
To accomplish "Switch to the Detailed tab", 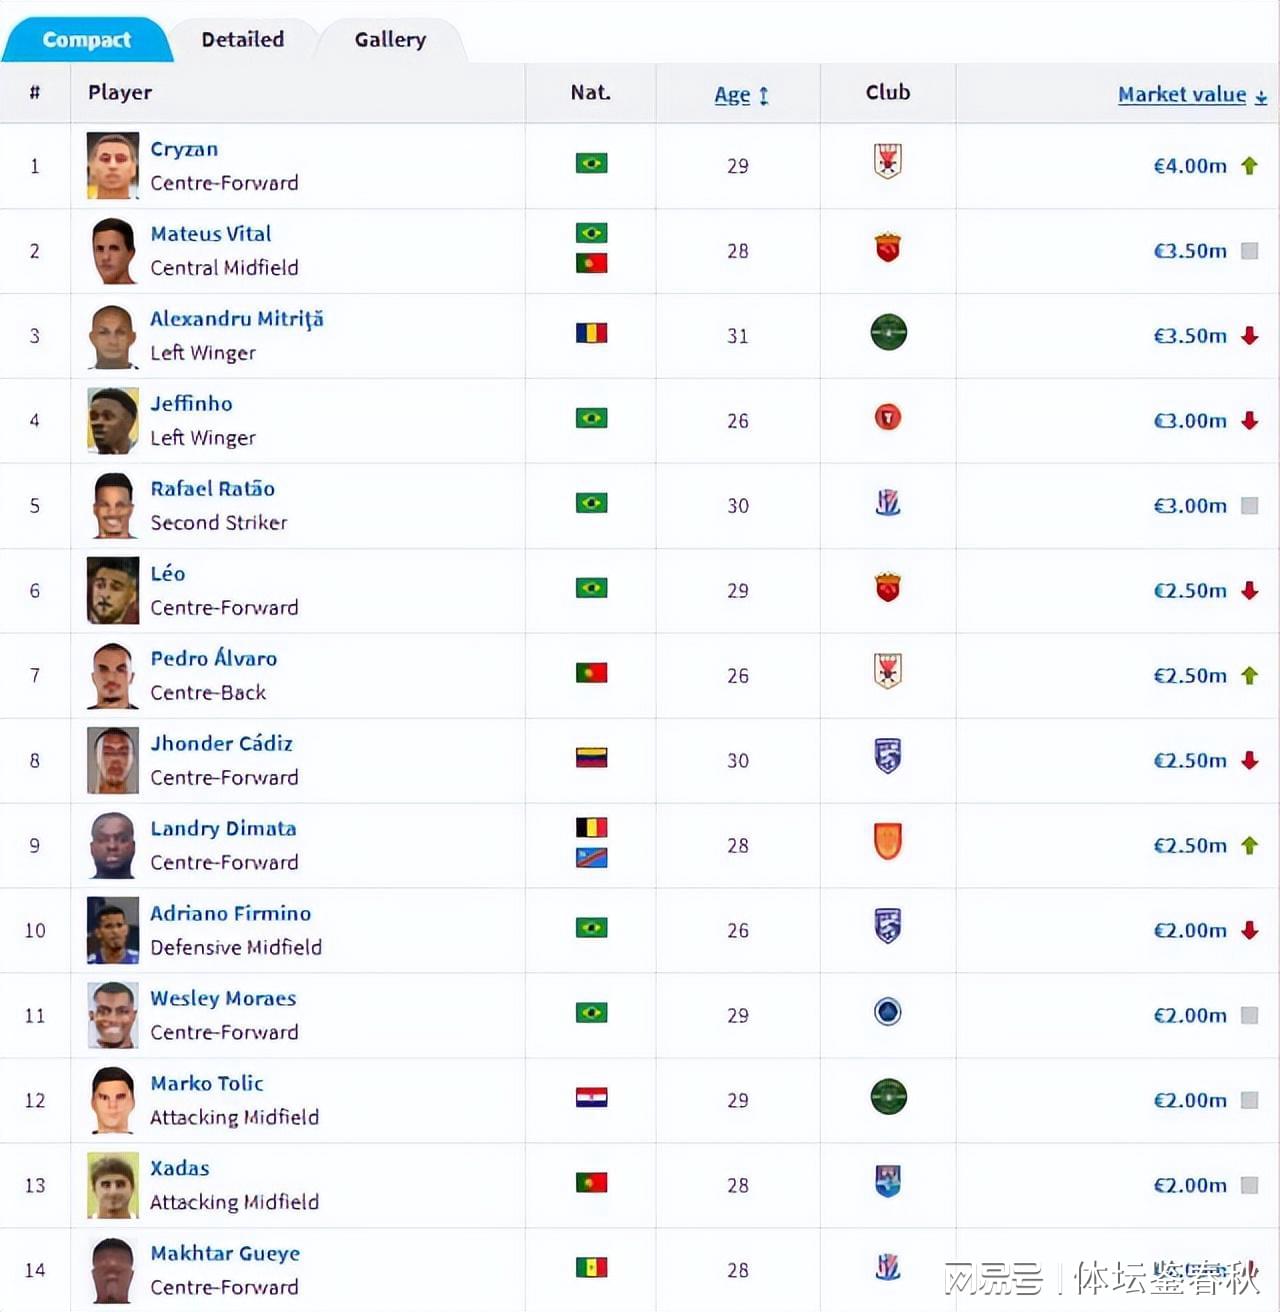I will coord(243,39).
